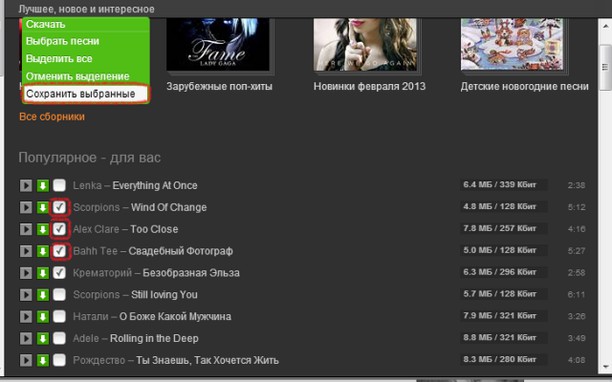Uncheck Bahh Tee – Свадебный Фотограф checkbox
The image size is (612, 382).
pyautogui.click(x=59, y=251)
